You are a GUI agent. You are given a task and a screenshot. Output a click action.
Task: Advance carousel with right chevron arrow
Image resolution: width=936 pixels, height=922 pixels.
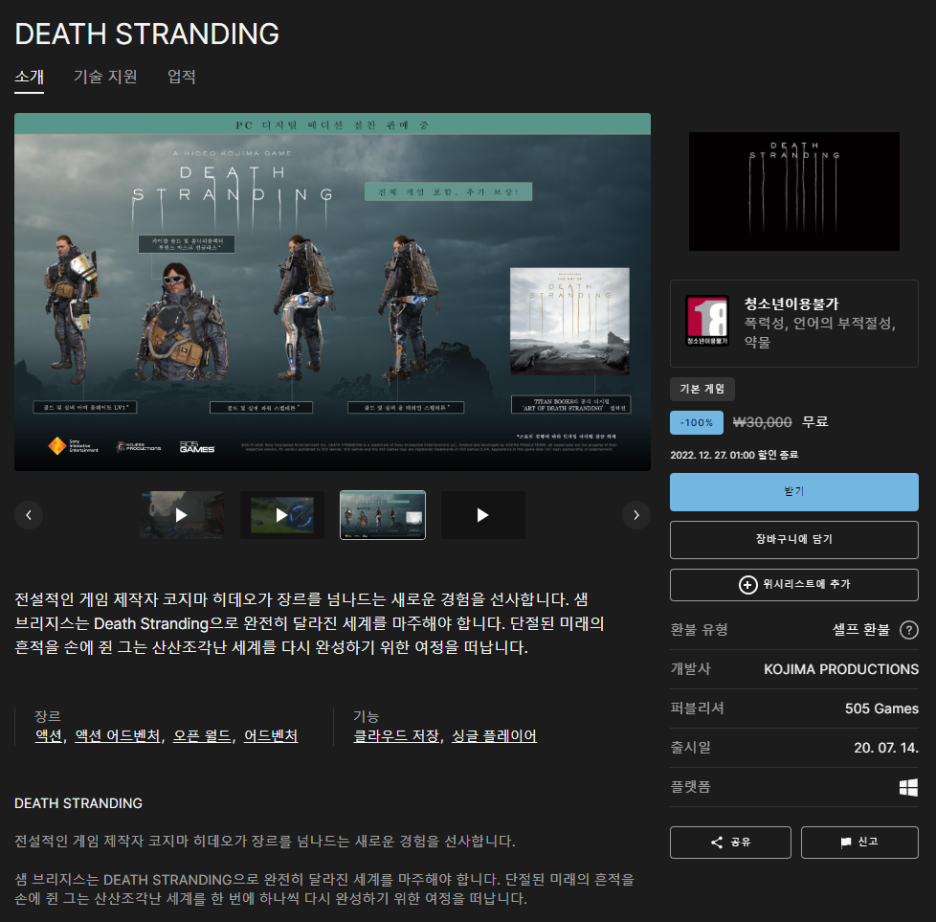tap(636, 515)
